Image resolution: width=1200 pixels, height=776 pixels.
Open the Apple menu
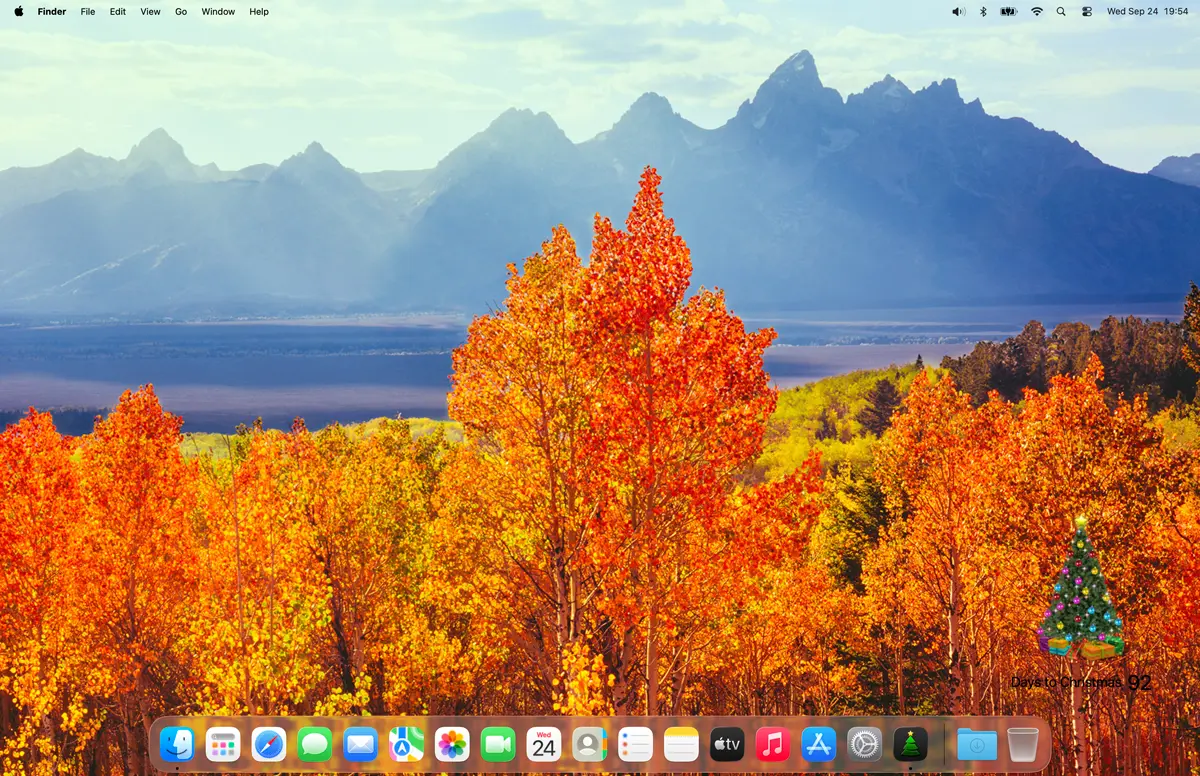coord(19,12)
